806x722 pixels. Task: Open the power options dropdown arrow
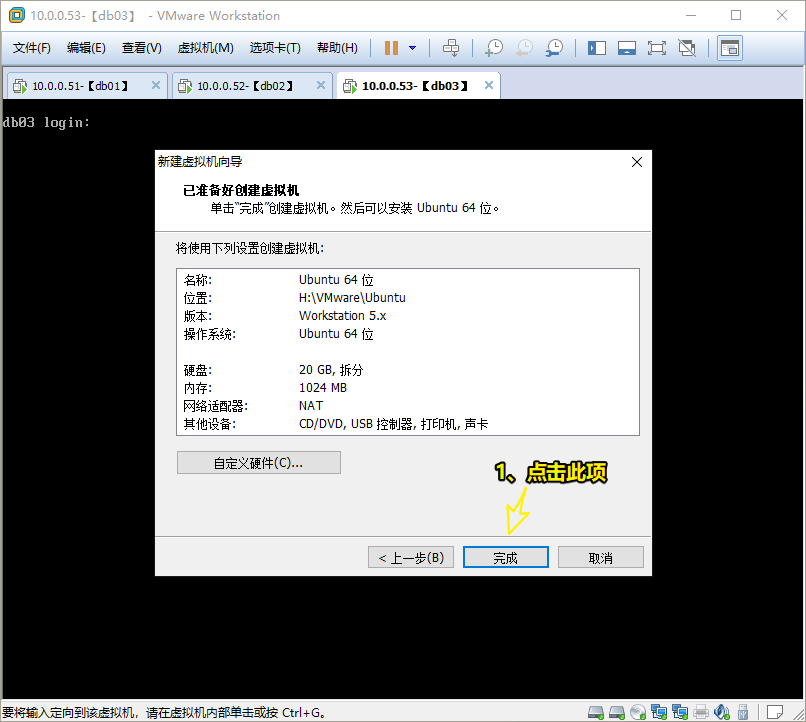coord(412,48)
